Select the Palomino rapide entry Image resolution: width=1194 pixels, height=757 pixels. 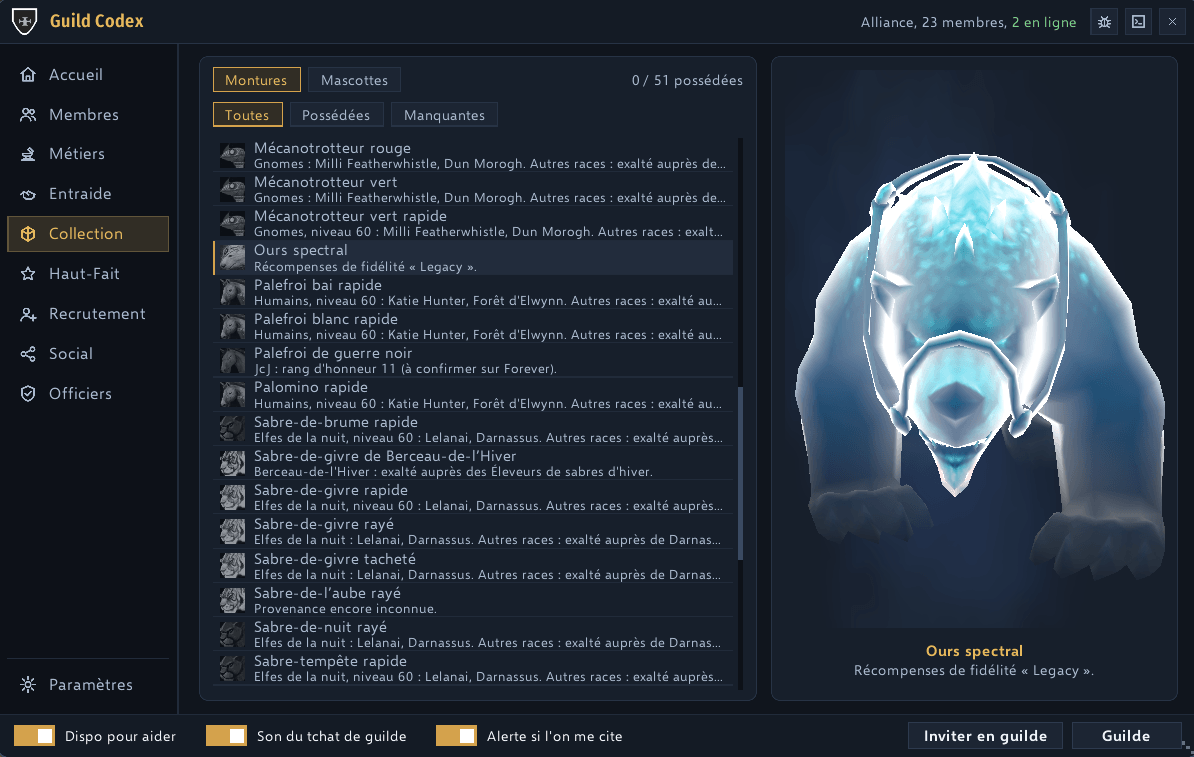pyautogui.click(x=473, y=395)
